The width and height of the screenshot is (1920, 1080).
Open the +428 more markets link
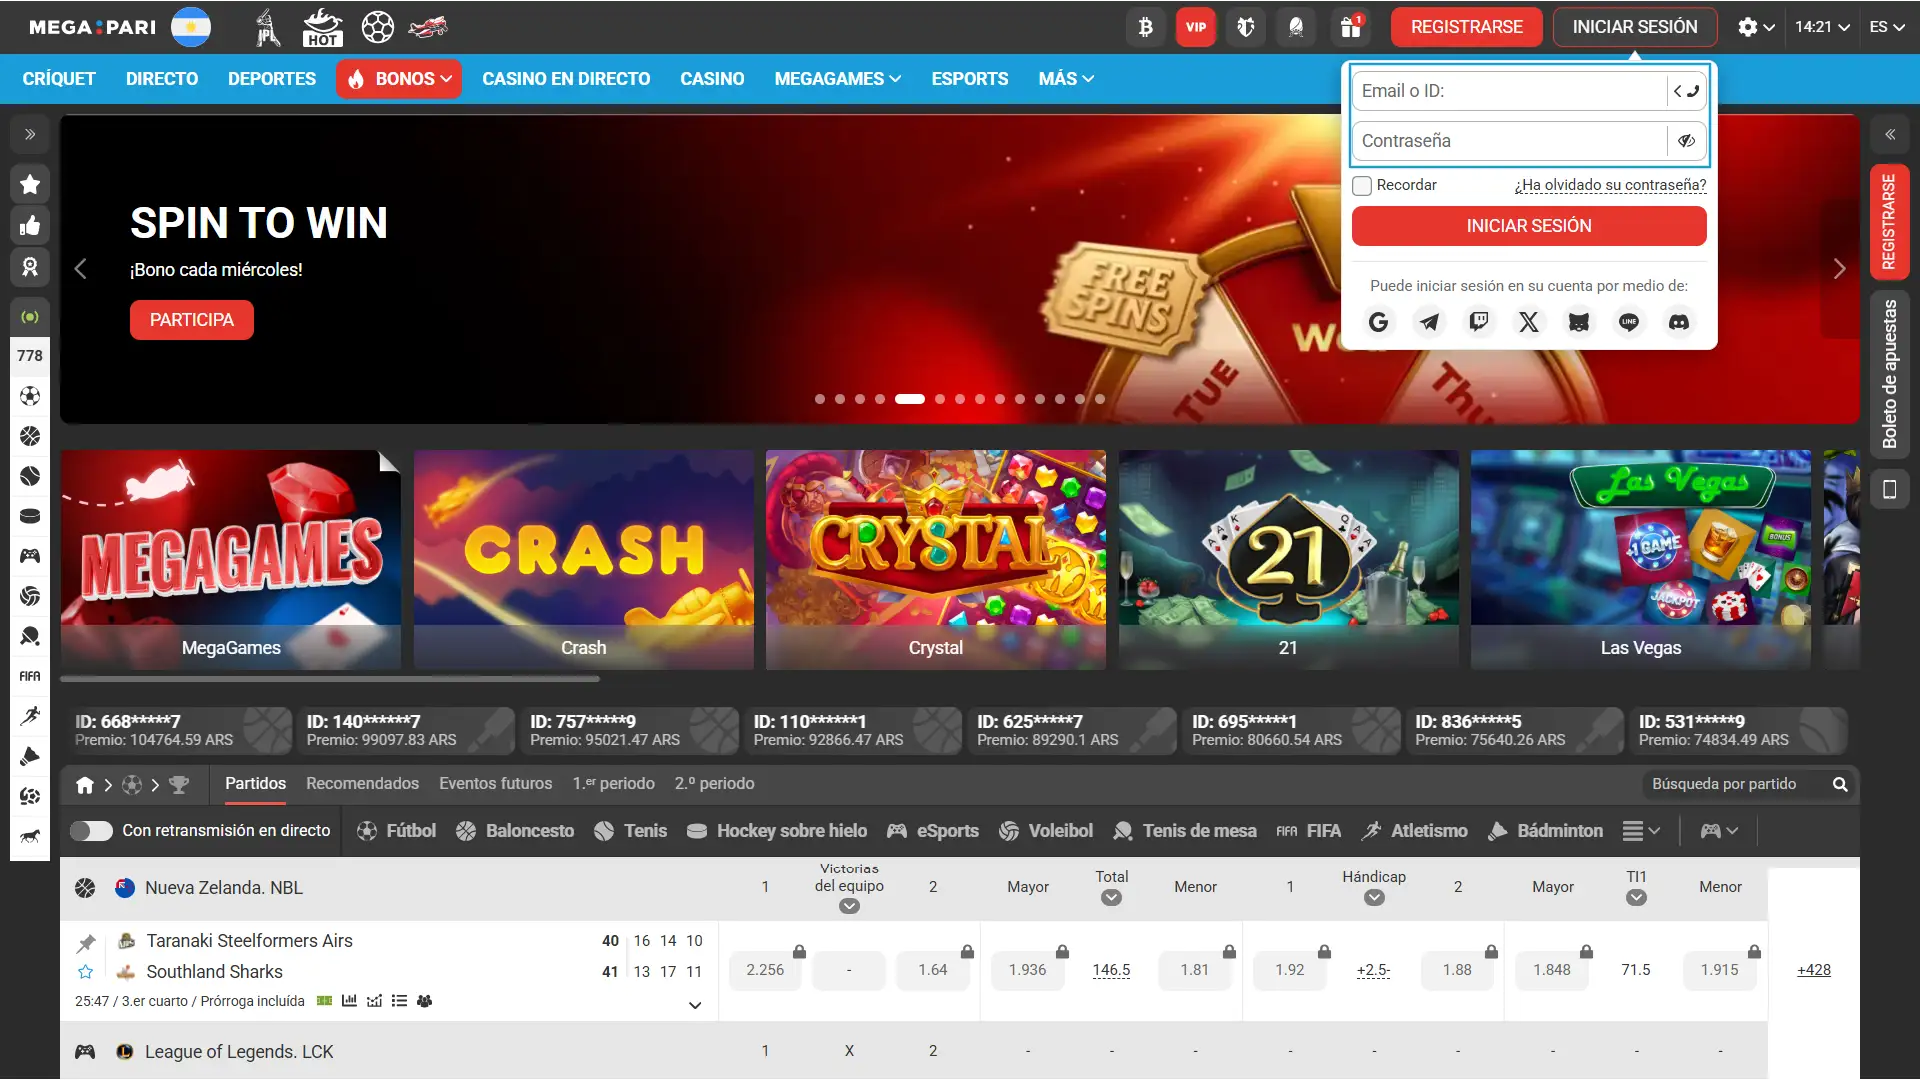(1814, 970)
